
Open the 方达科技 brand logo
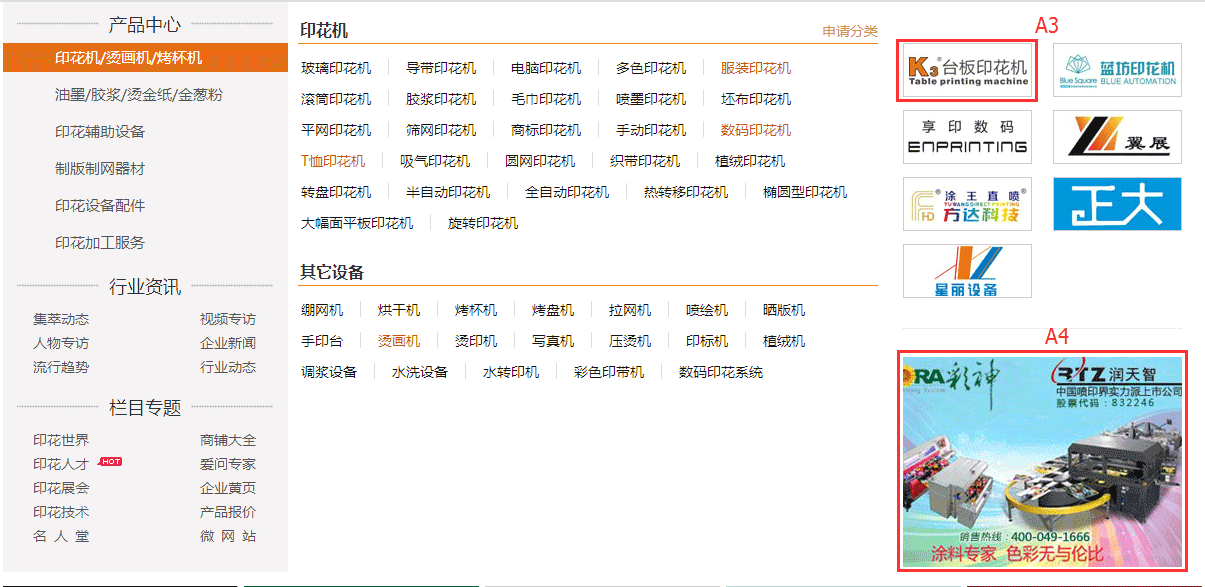pos(967,204)
